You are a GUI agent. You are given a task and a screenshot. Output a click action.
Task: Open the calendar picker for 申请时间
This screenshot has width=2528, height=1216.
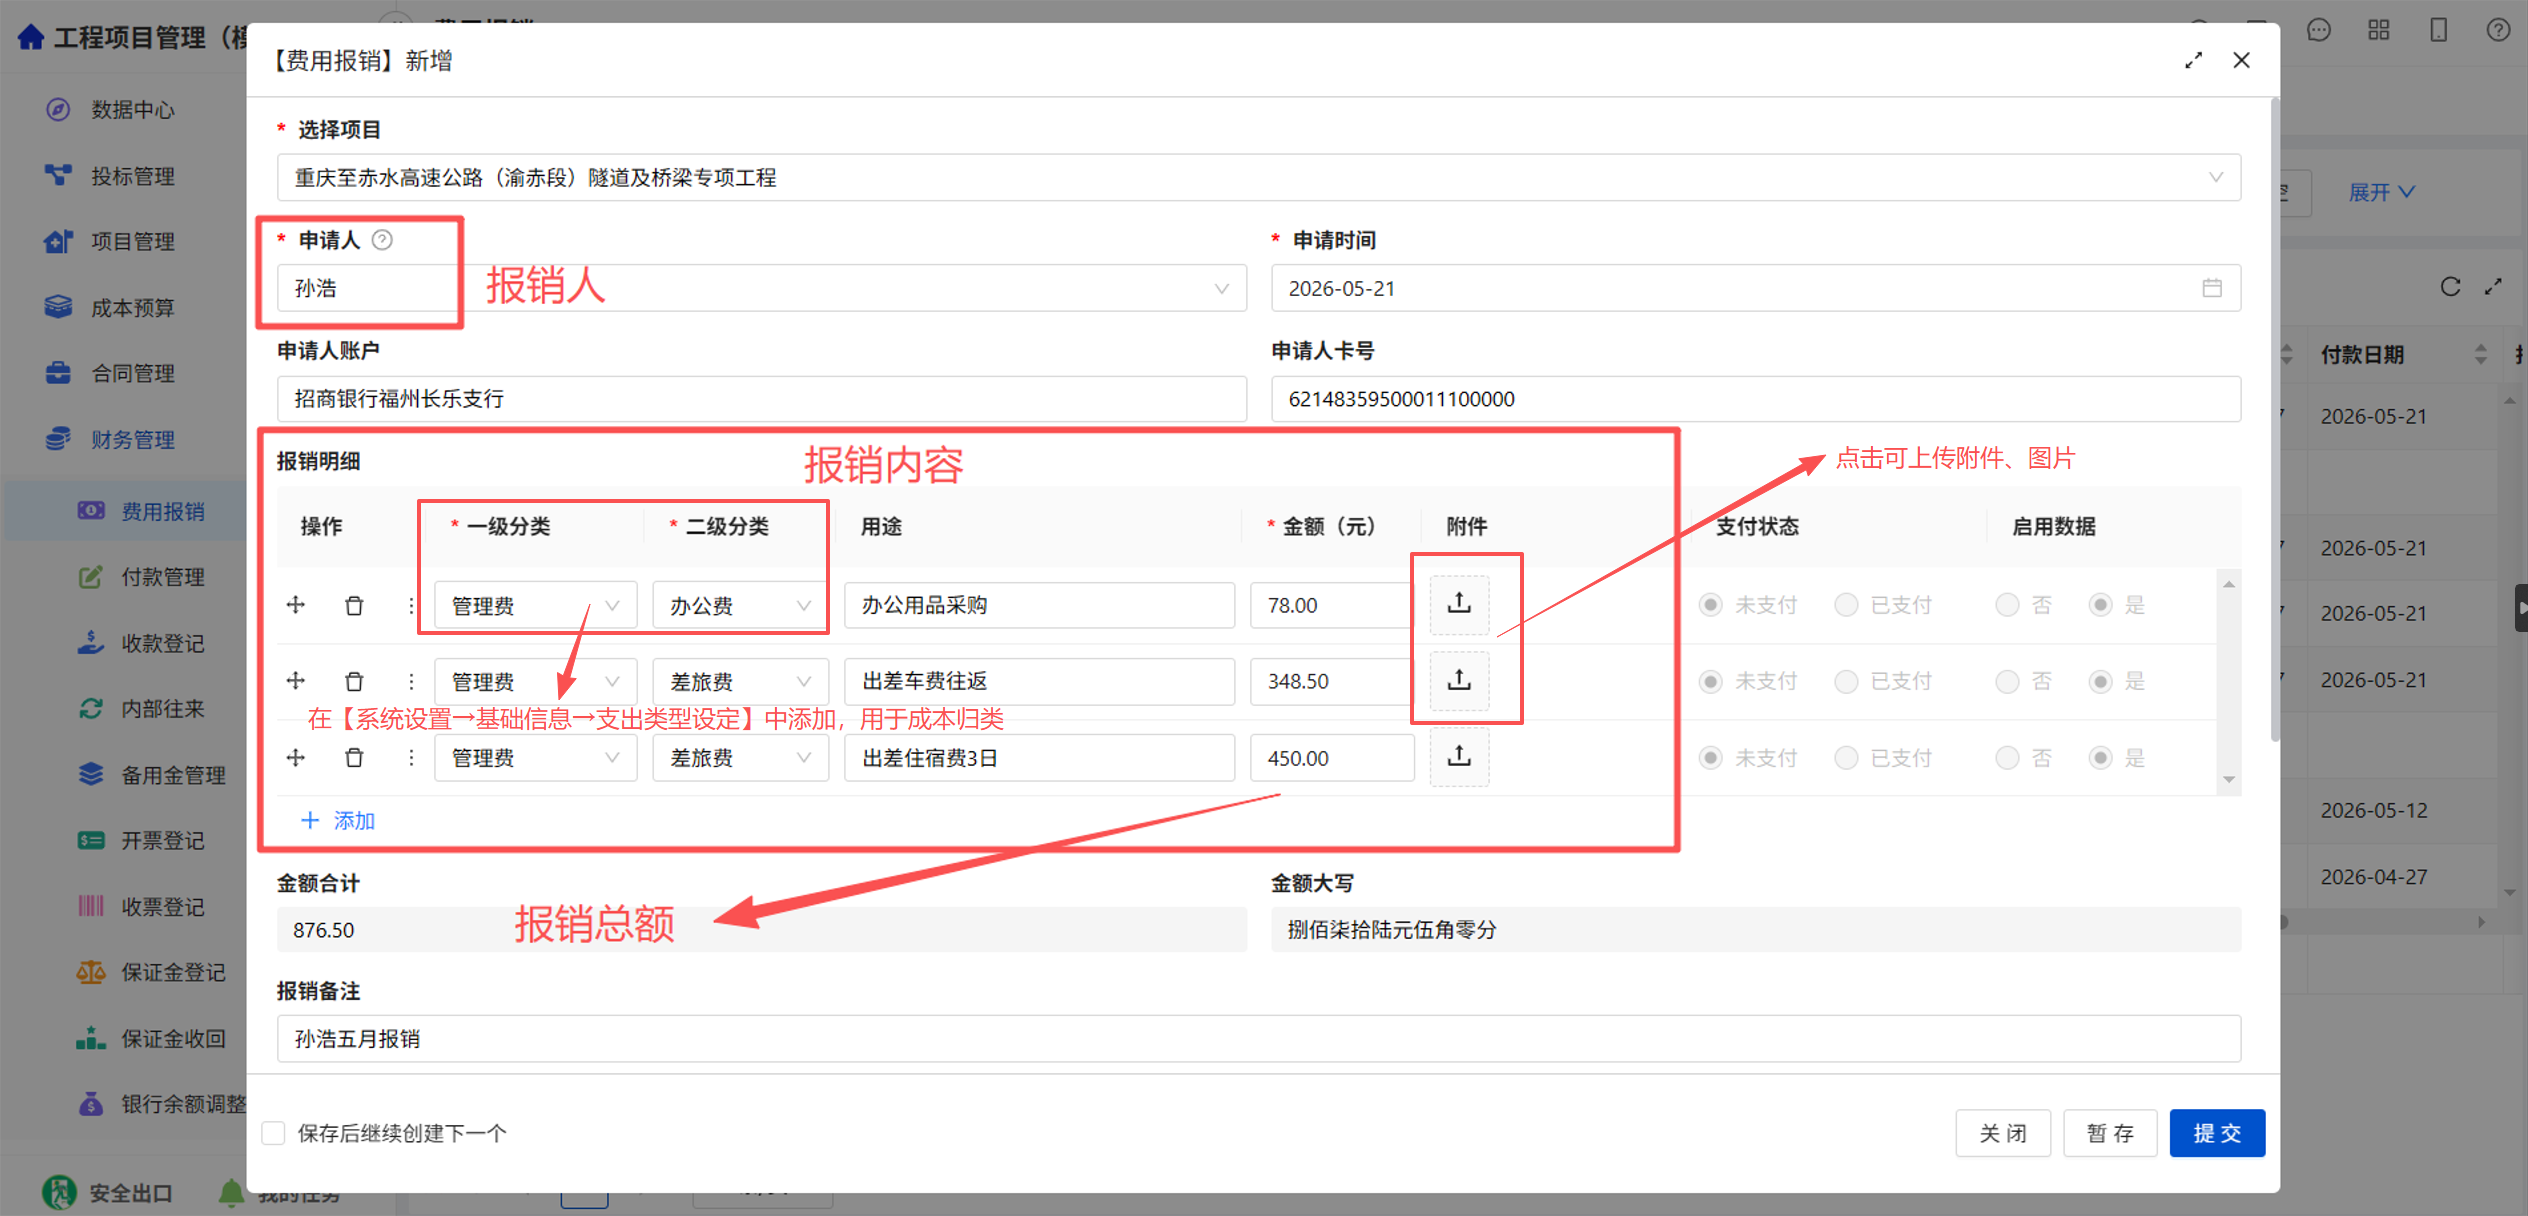2212,288
